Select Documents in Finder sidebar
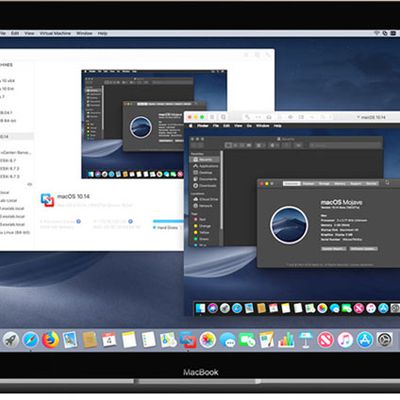 pyautogui.click(x=205, y=179)
